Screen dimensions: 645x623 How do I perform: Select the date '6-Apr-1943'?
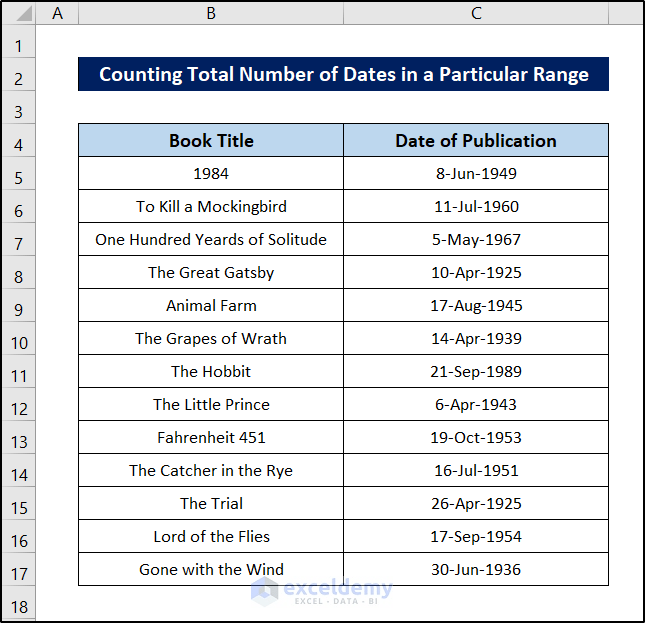[476, 405]
